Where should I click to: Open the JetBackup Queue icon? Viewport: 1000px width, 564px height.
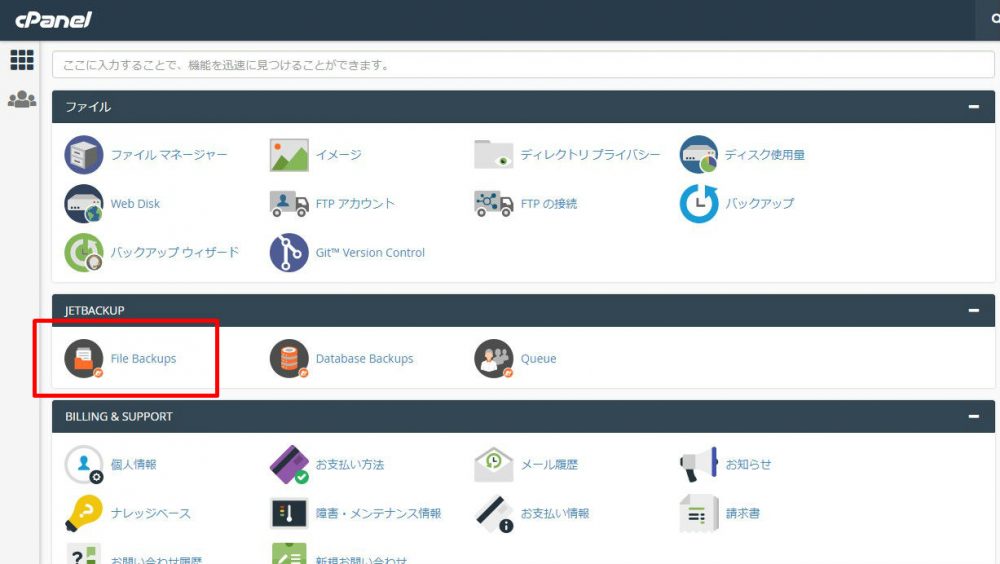pyautogui.click(x=493, y=359)
